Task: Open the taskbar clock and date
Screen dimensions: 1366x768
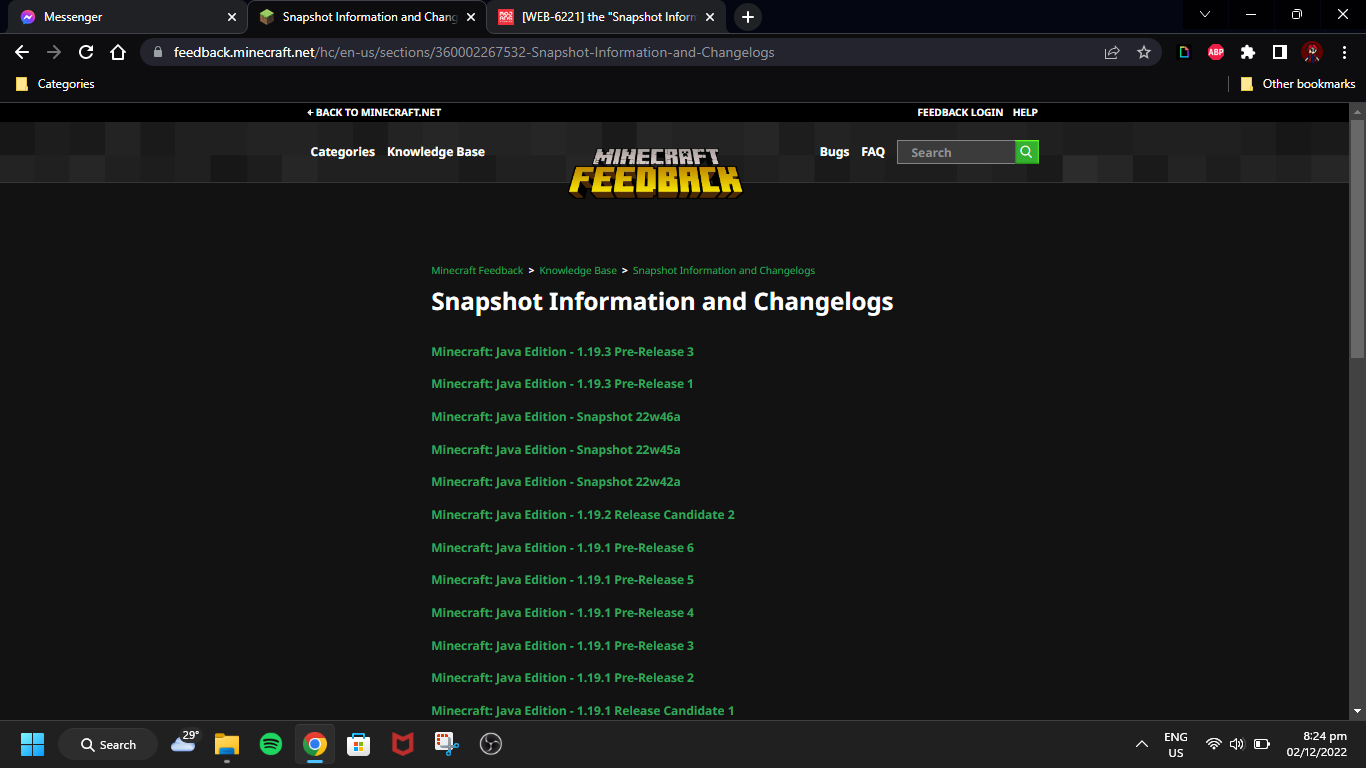Action: coord(1317,744)
